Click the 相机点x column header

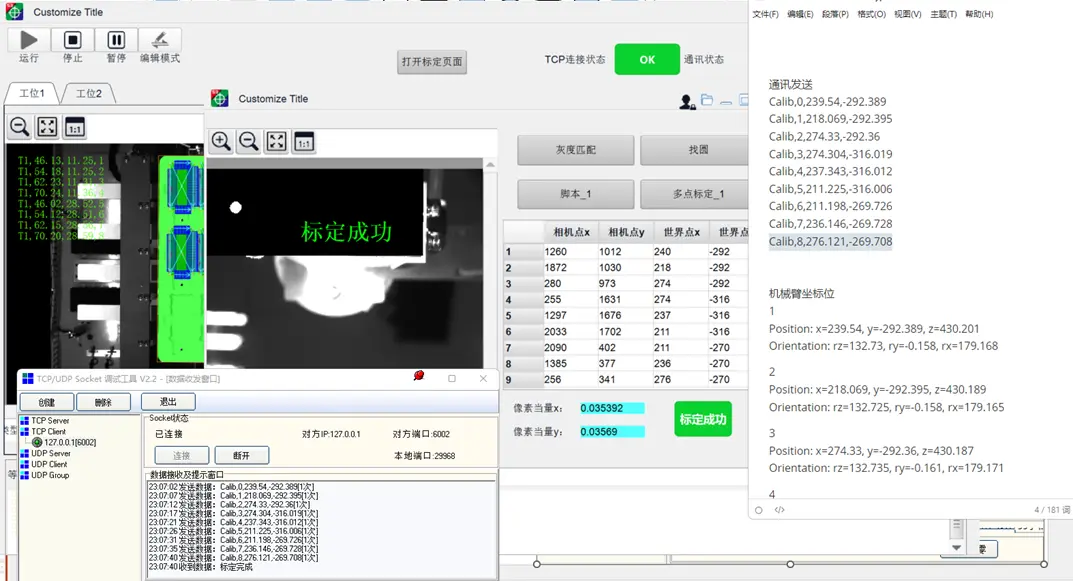click(571, 232)
